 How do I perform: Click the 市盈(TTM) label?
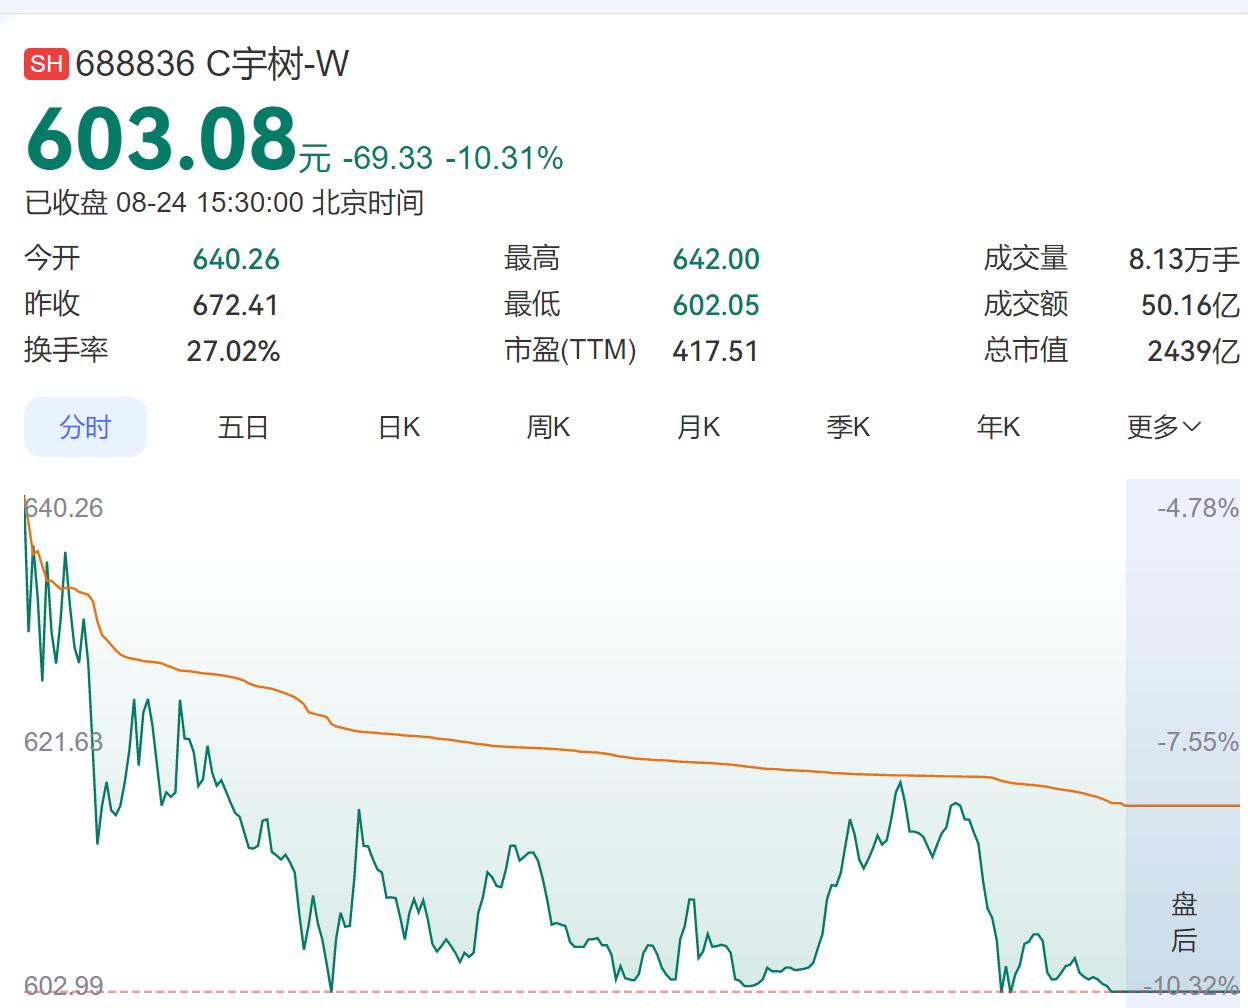pos(570,350)
